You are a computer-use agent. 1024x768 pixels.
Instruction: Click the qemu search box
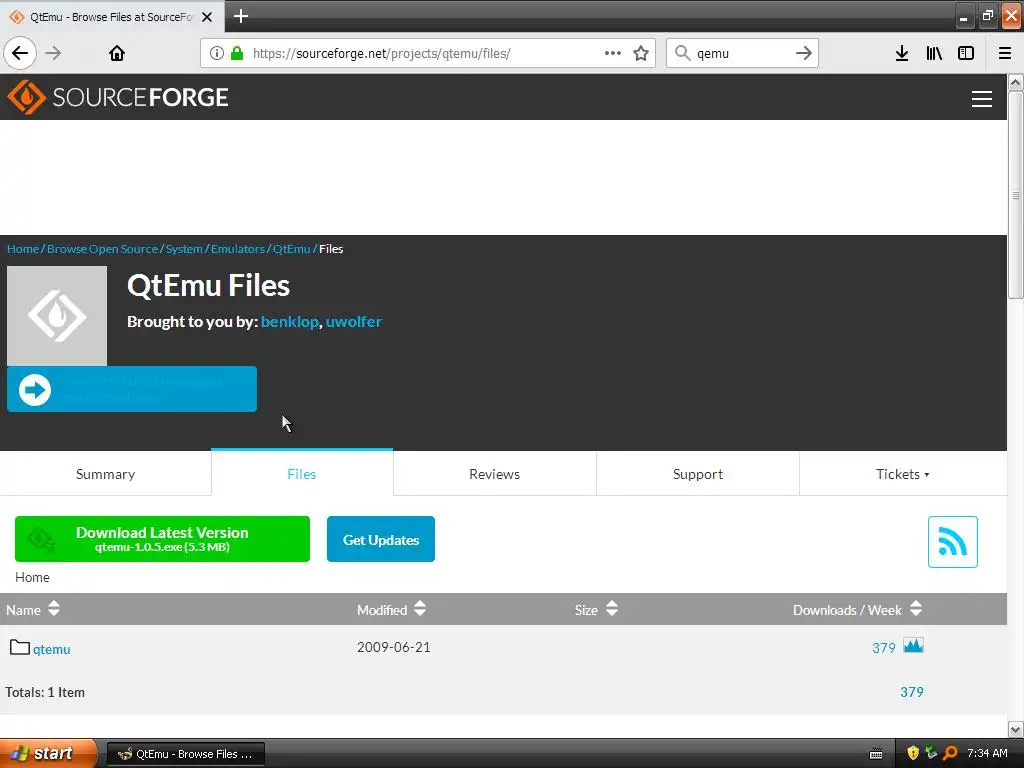[x=743, y=53]
